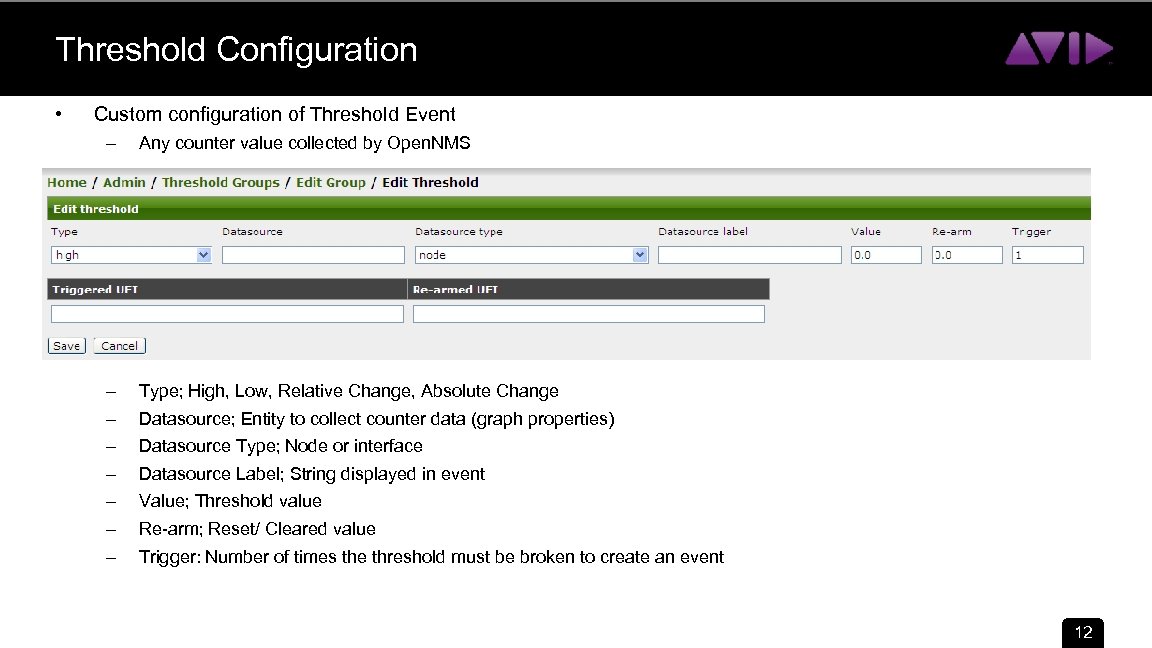The image size is (1152, 648).
Task: Open the Datasource type dropdown showing node
Action: coord(520,254)
